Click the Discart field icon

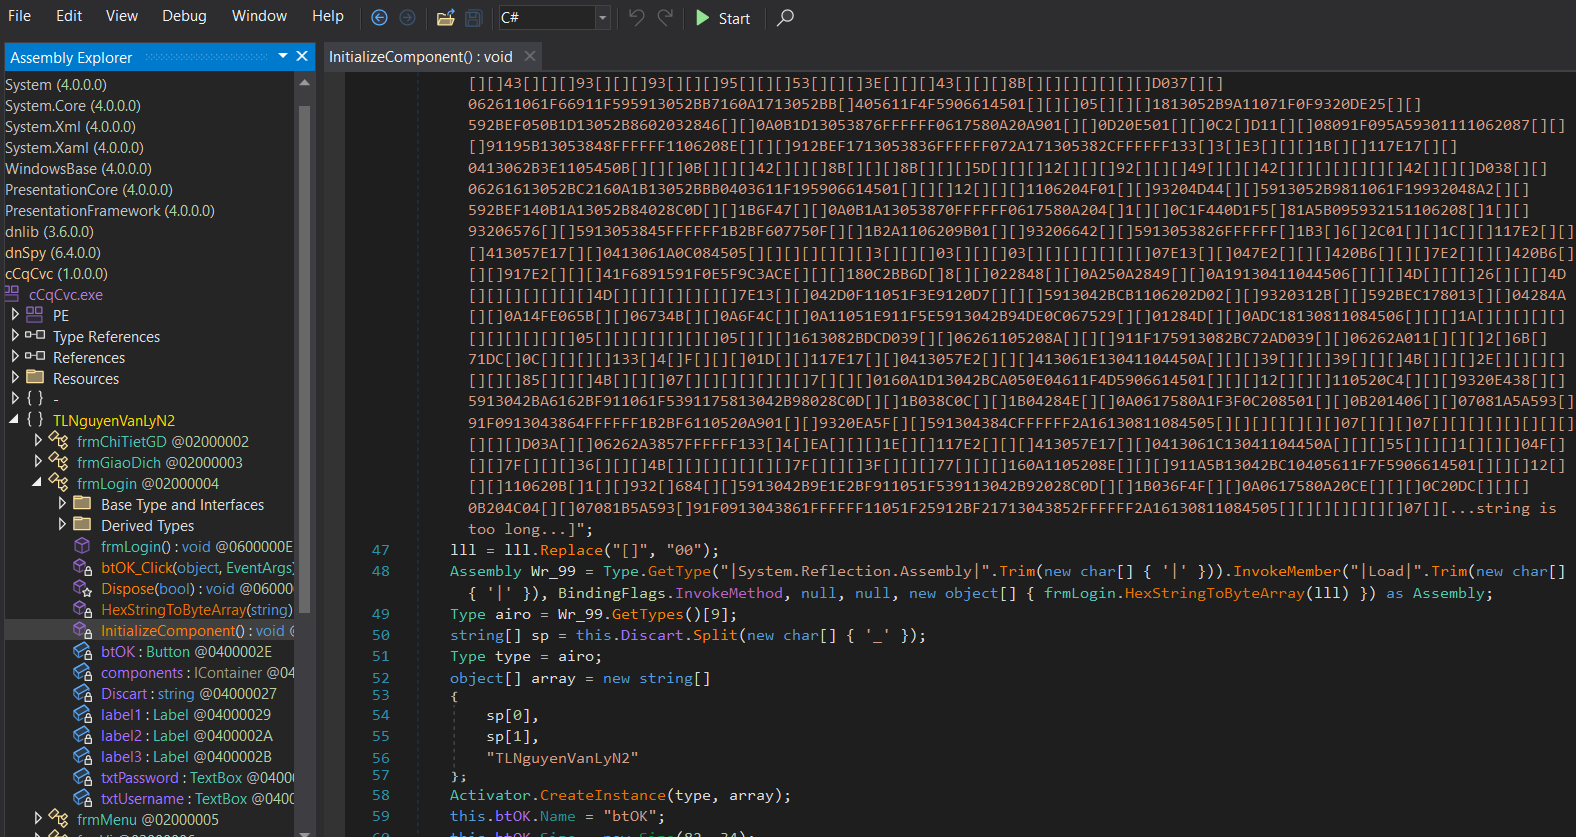click(x=83, y=693)
